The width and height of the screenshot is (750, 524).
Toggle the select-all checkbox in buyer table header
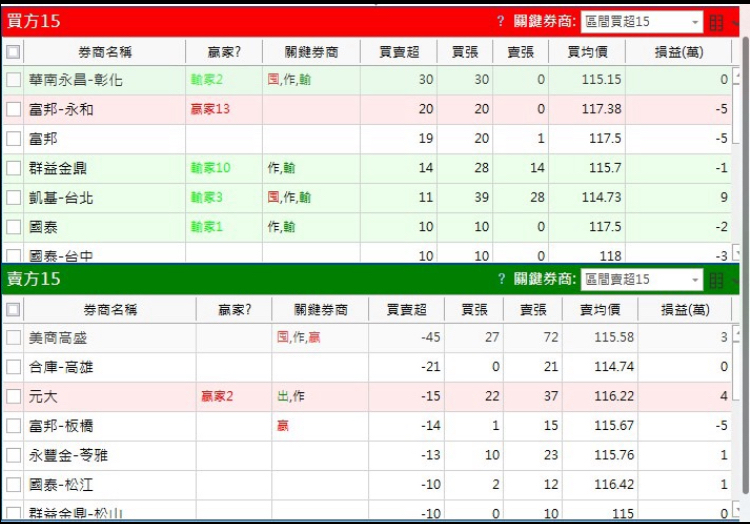[13, 52]
